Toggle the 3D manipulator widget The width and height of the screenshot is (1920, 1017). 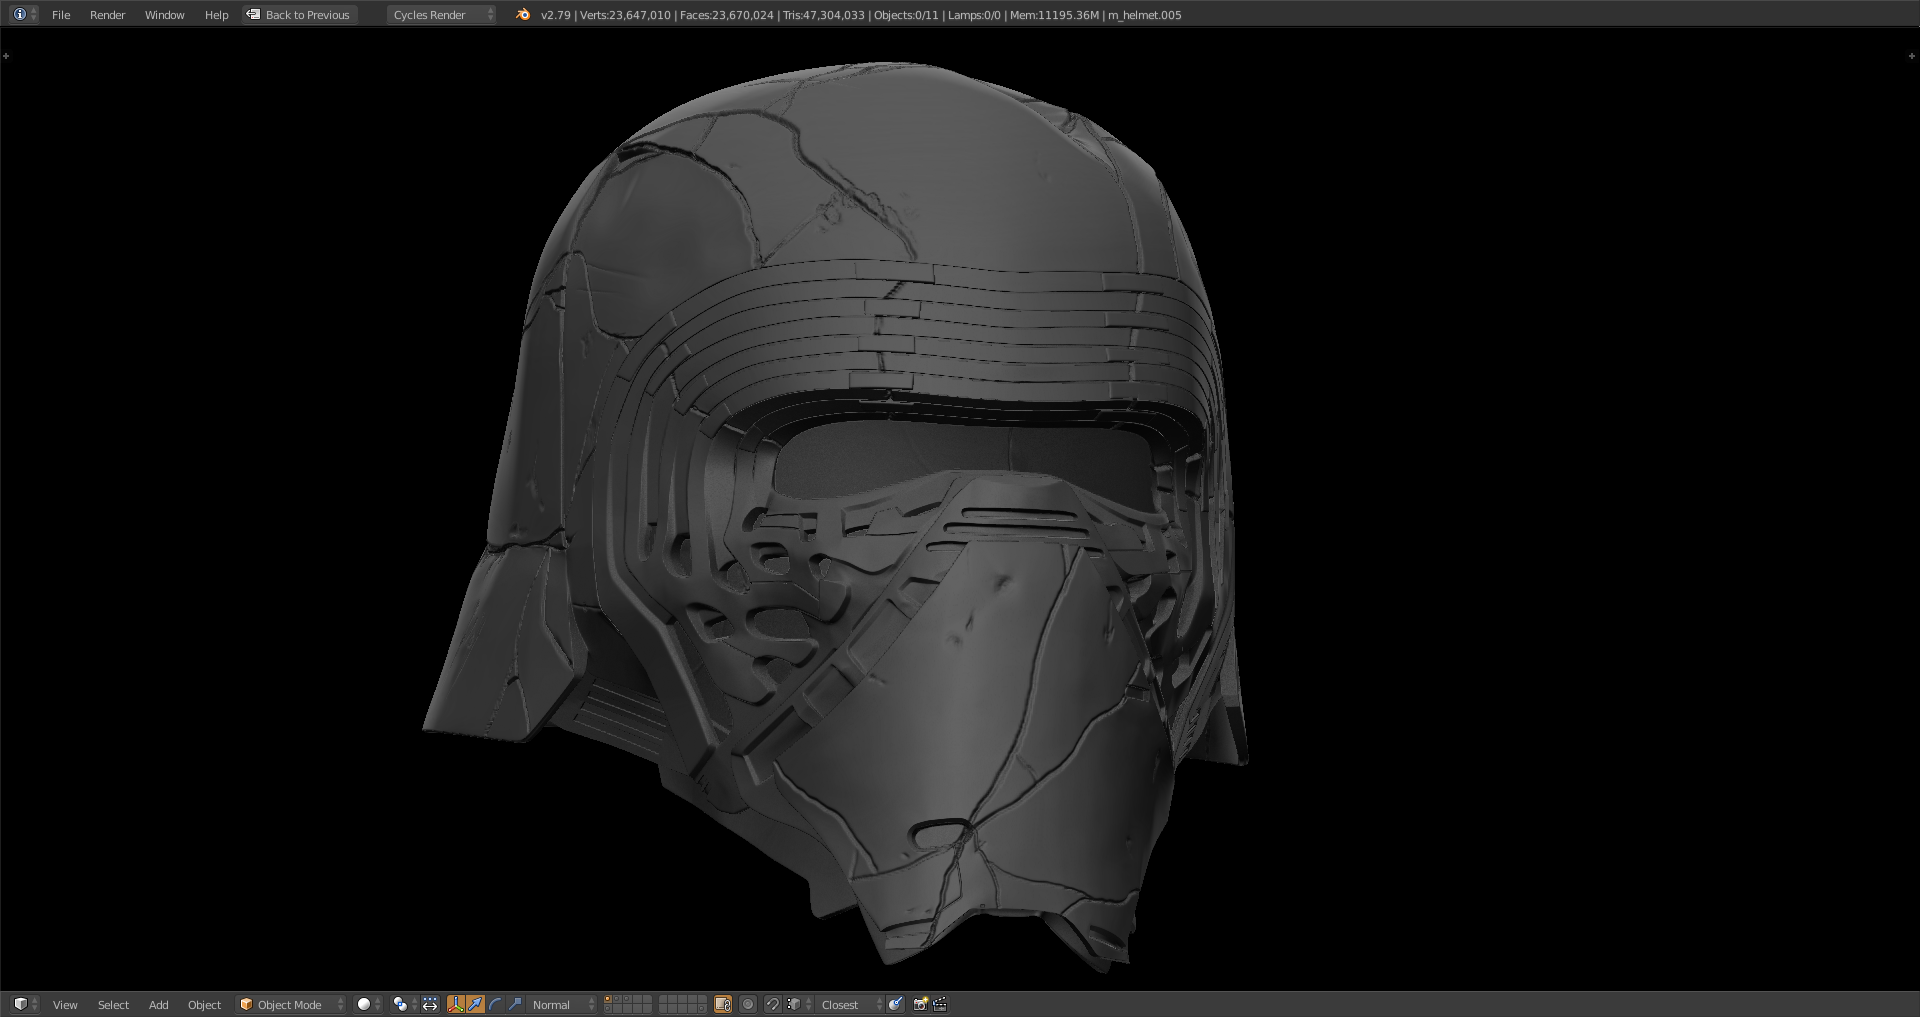456,1004
